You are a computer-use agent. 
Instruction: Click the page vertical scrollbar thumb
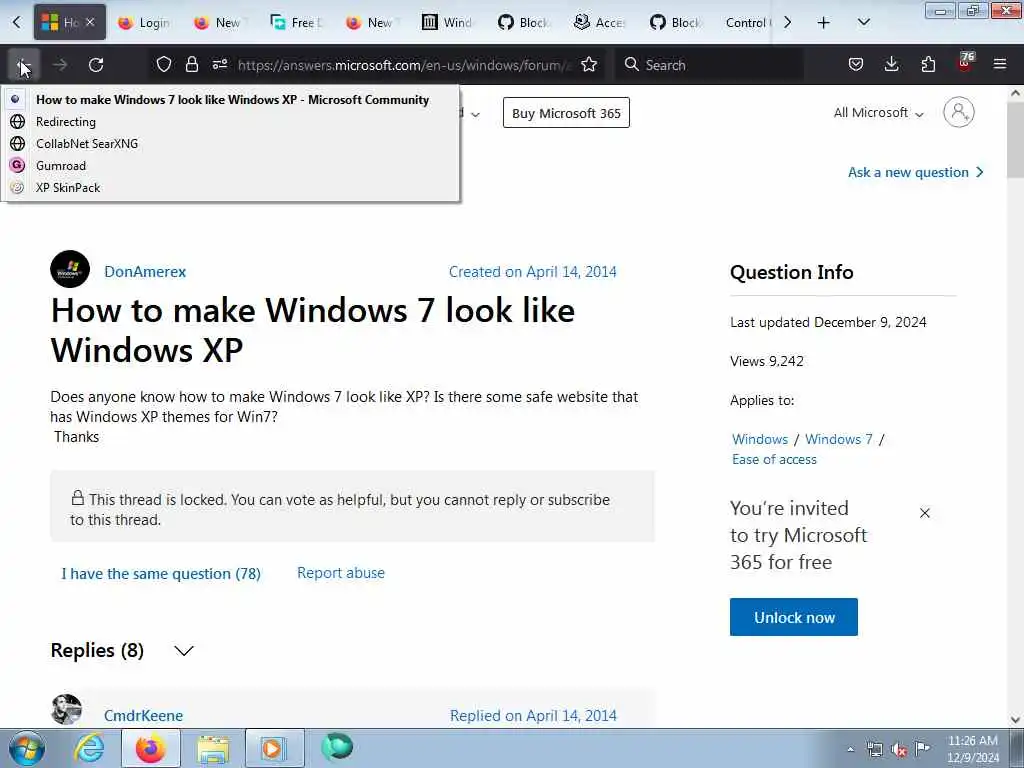[x=1015, y=140]
